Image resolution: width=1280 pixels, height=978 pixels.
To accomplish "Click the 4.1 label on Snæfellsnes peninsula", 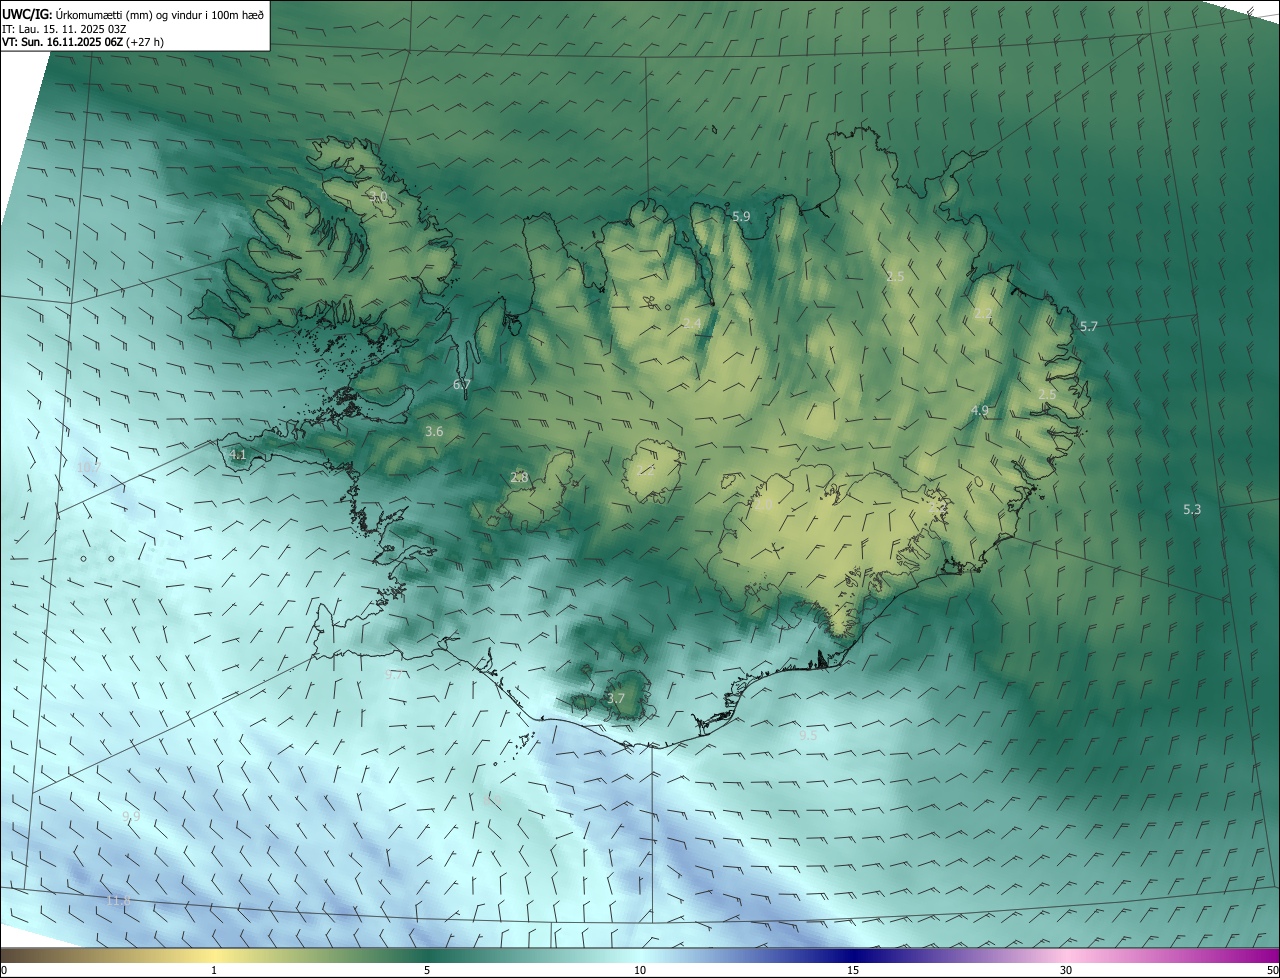I will click(x=238, y=454).
